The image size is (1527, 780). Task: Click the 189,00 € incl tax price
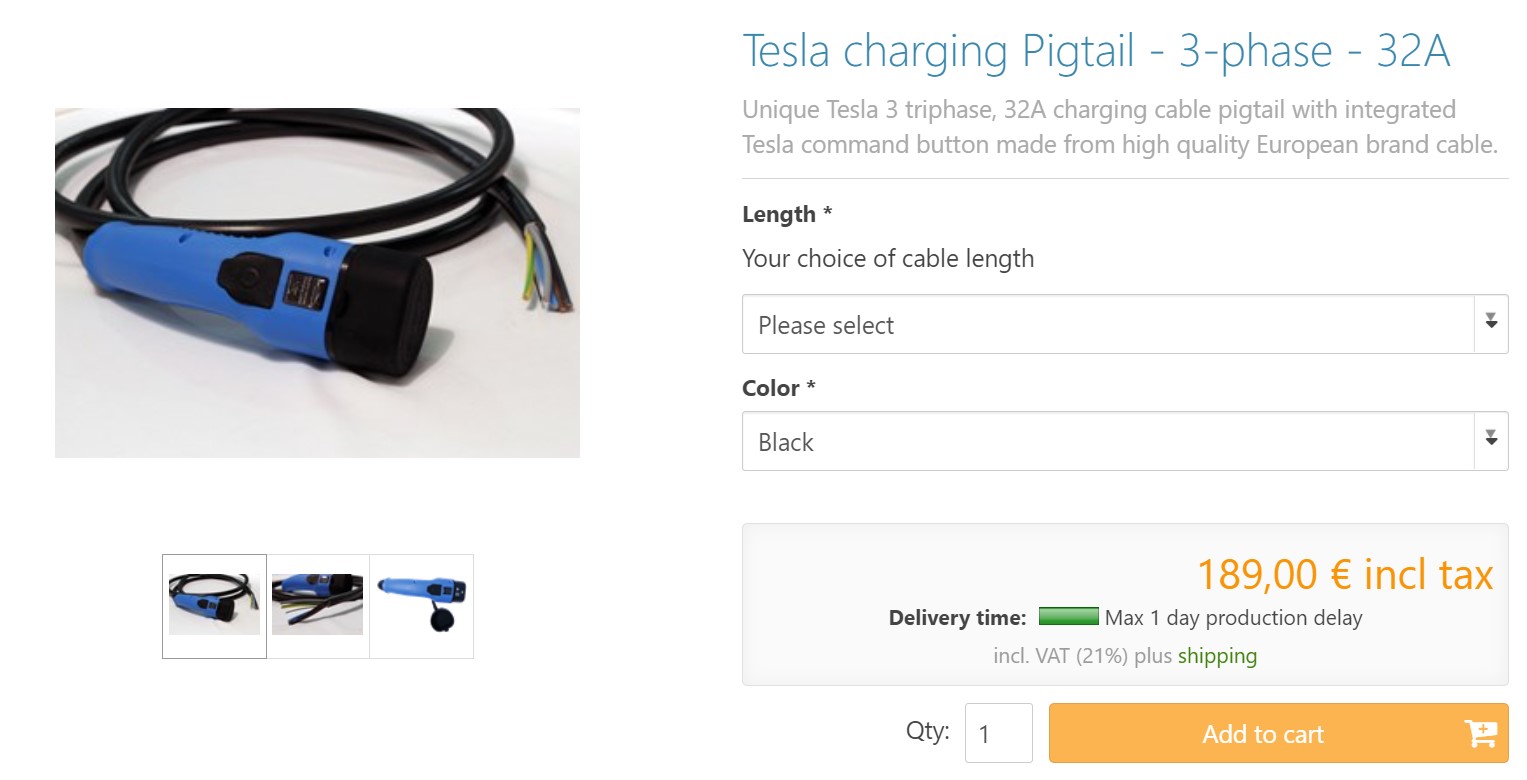tap(1344, 575)
